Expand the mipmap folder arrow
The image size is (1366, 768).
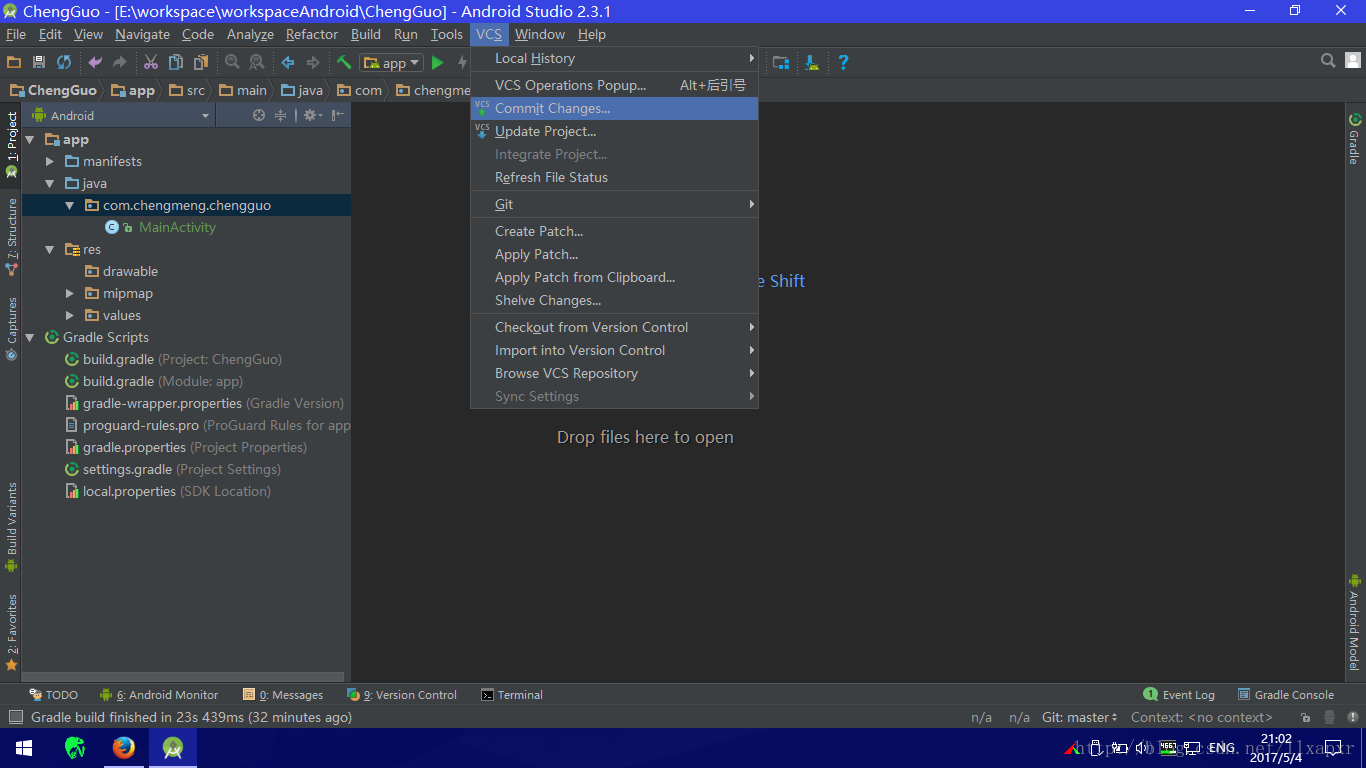click(70, 293)
